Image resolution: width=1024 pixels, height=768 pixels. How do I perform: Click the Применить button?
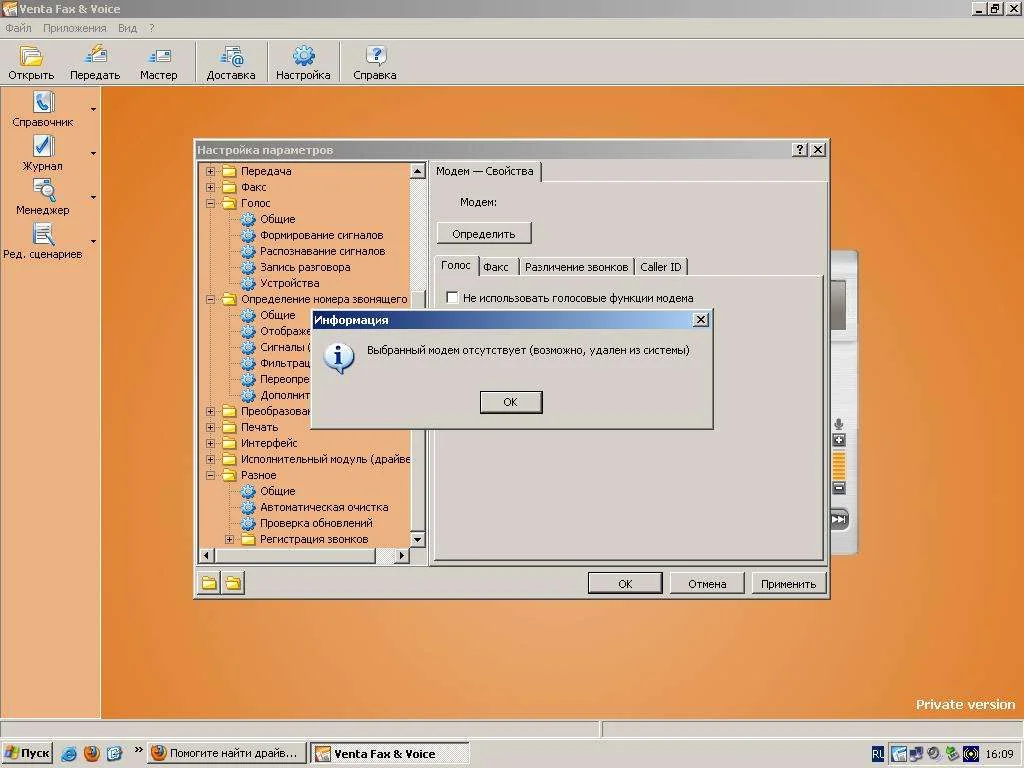click(x=788, y=584)
